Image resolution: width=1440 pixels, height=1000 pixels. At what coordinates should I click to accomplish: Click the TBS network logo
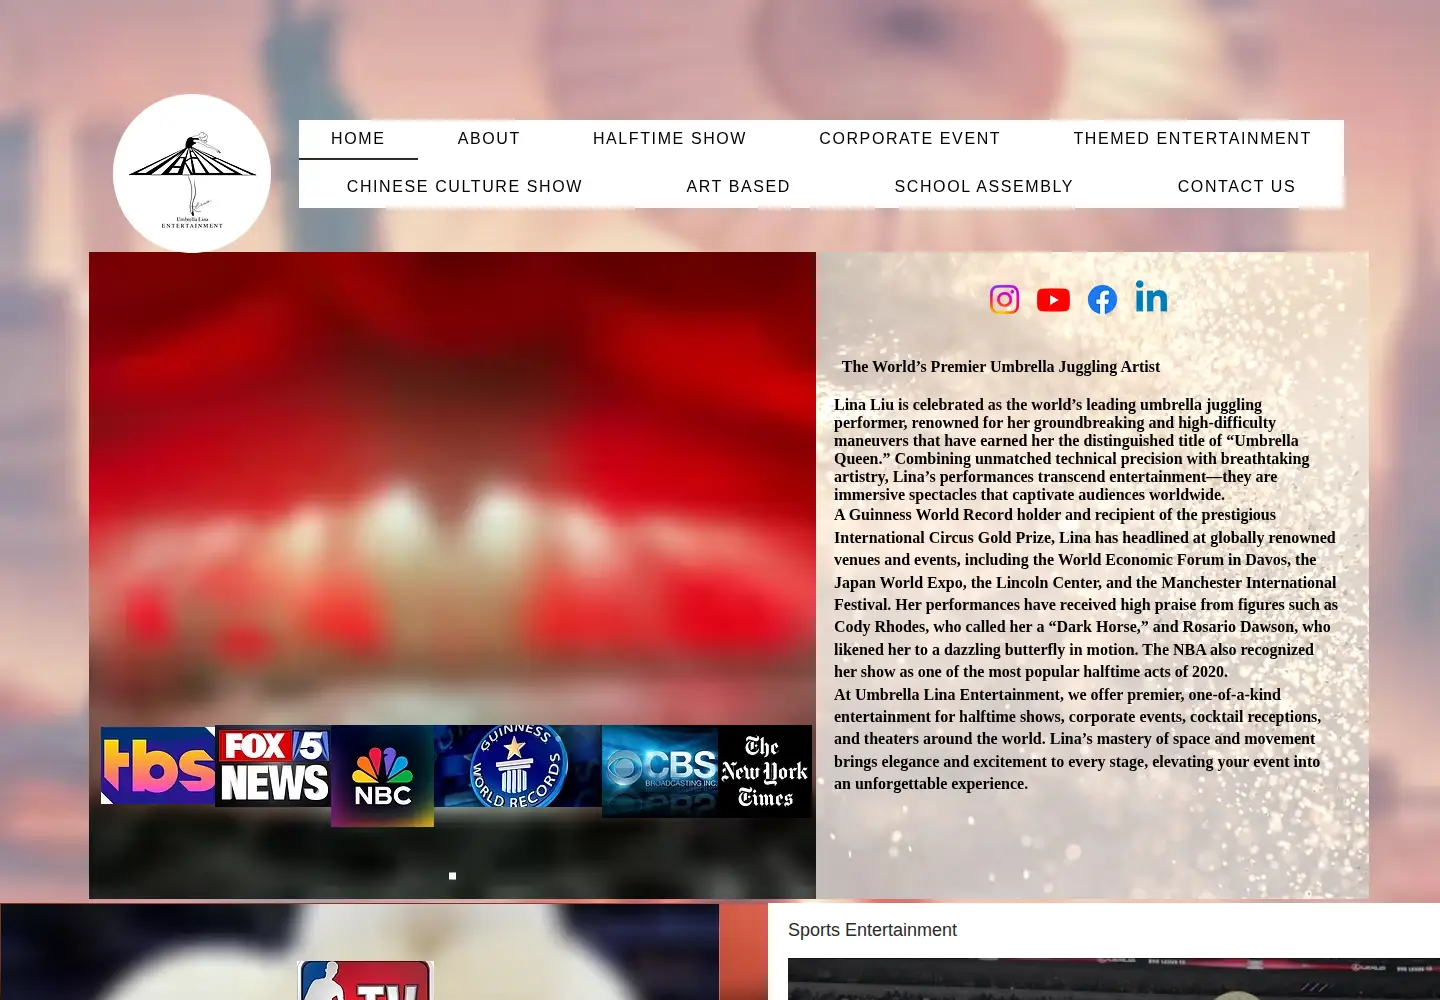pos(158,765)
